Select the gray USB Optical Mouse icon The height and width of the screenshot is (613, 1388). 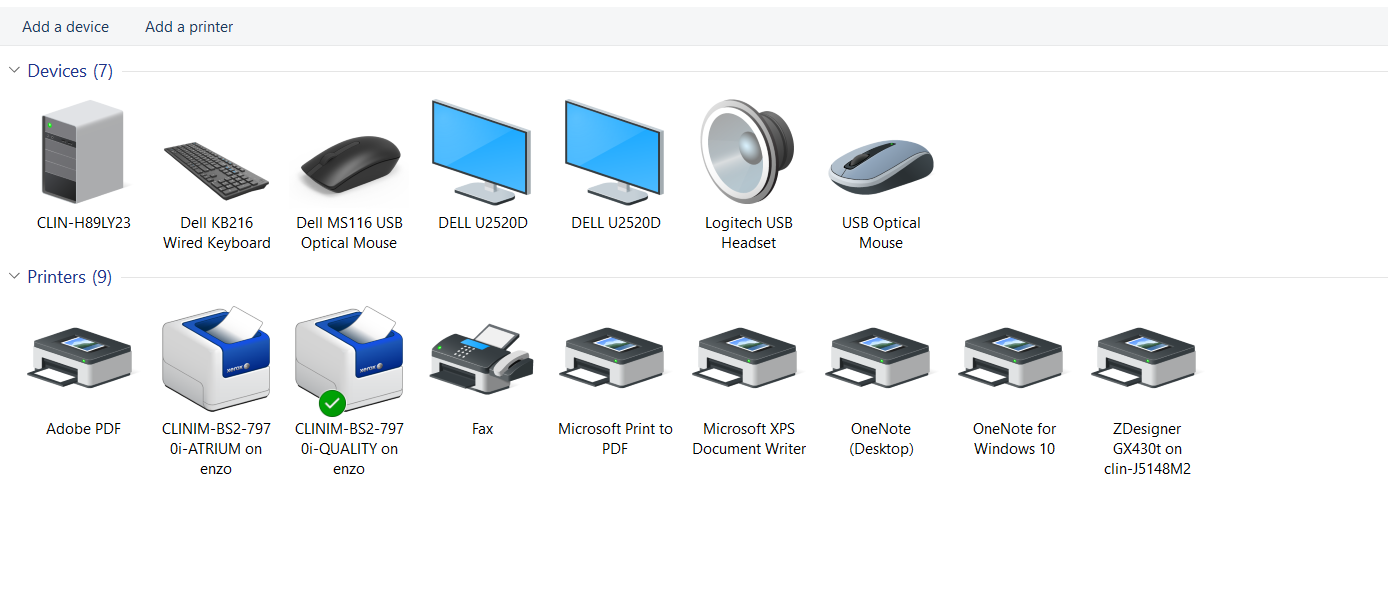click(881, 168)
